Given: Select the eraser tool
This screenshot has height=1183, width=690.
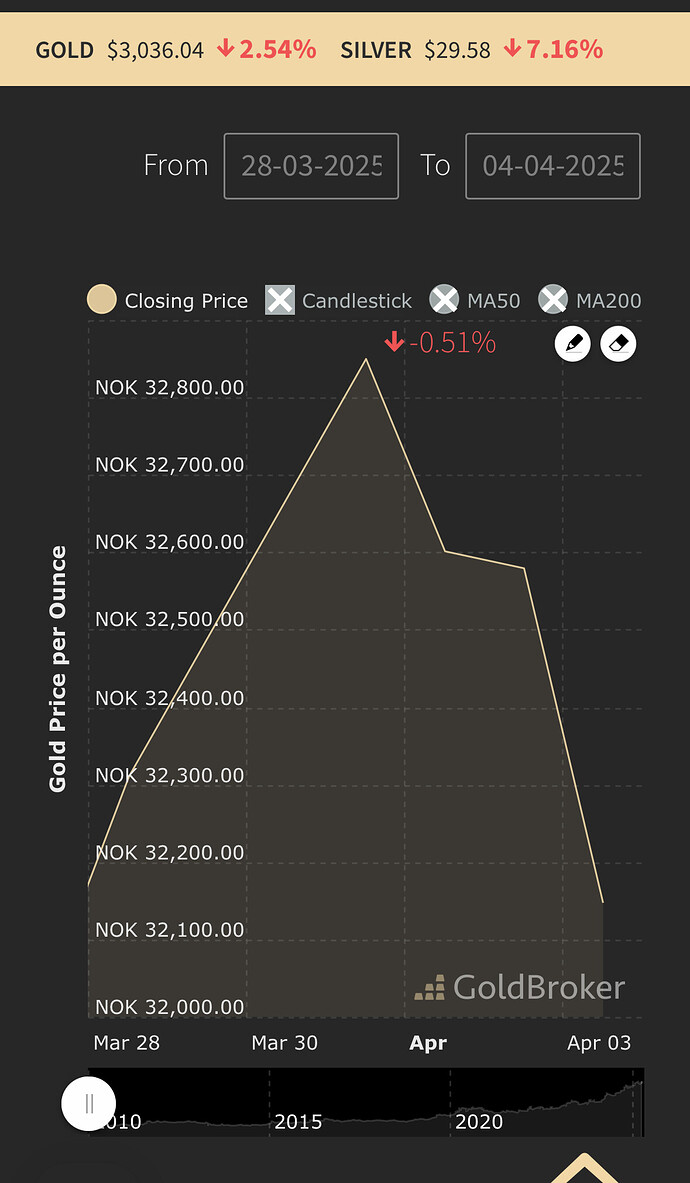Looking at the screenshot, I should (618, 344).
